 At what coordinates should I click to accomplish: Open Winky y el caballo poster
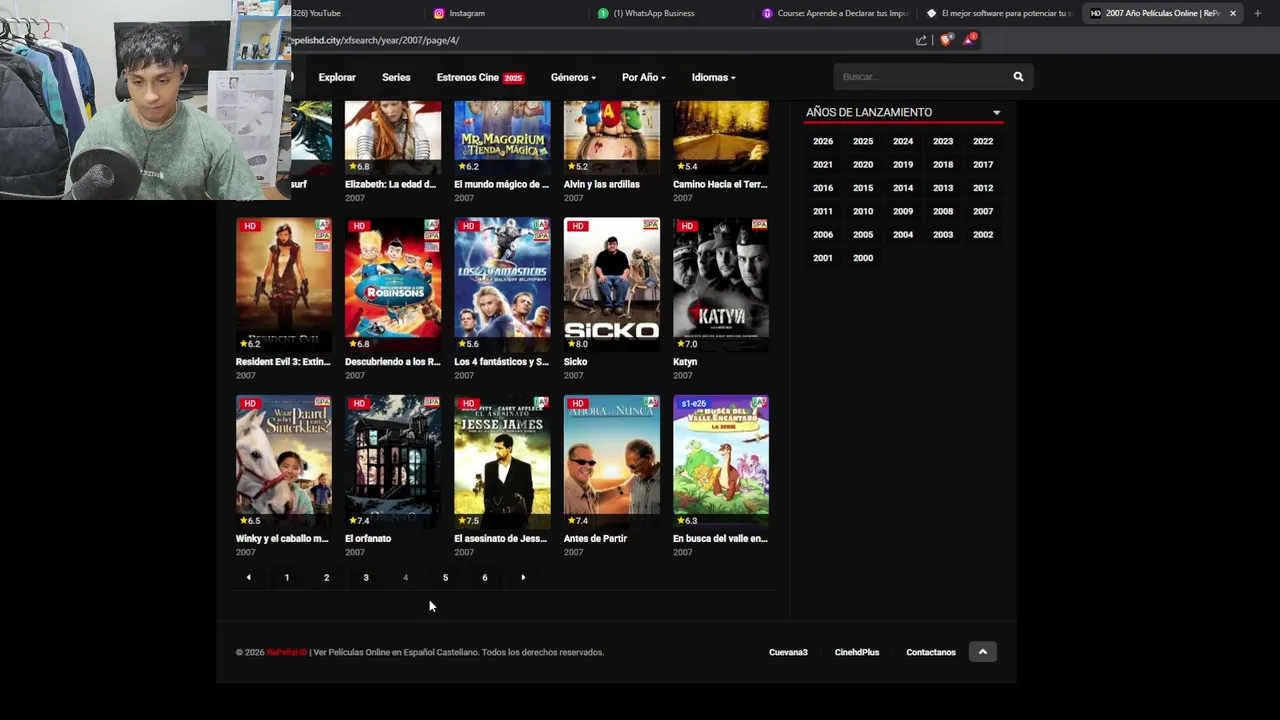coord(284,461)
